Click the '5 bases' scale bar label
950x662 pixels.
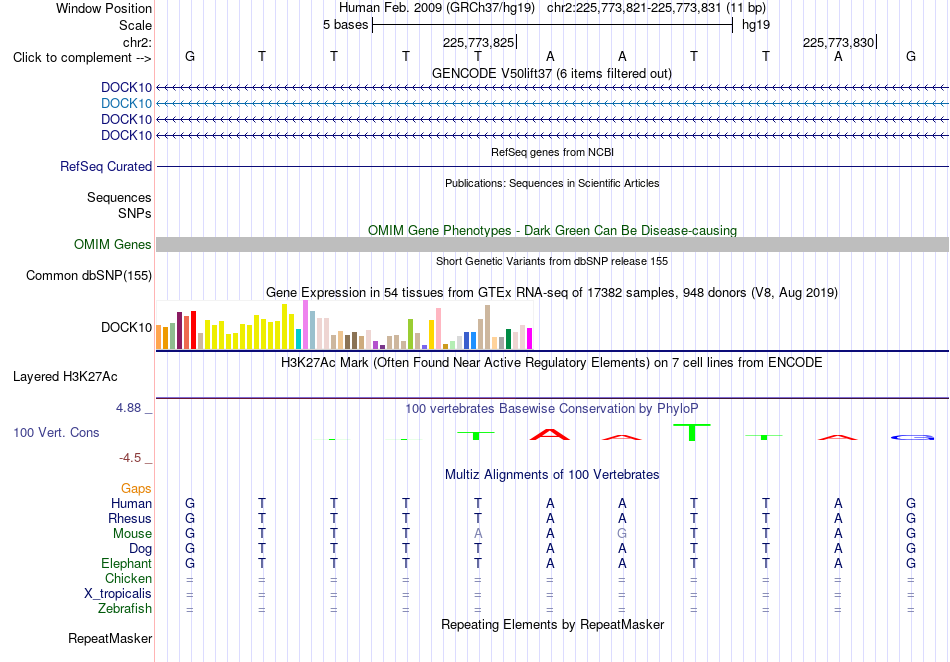tap(345, 25)
